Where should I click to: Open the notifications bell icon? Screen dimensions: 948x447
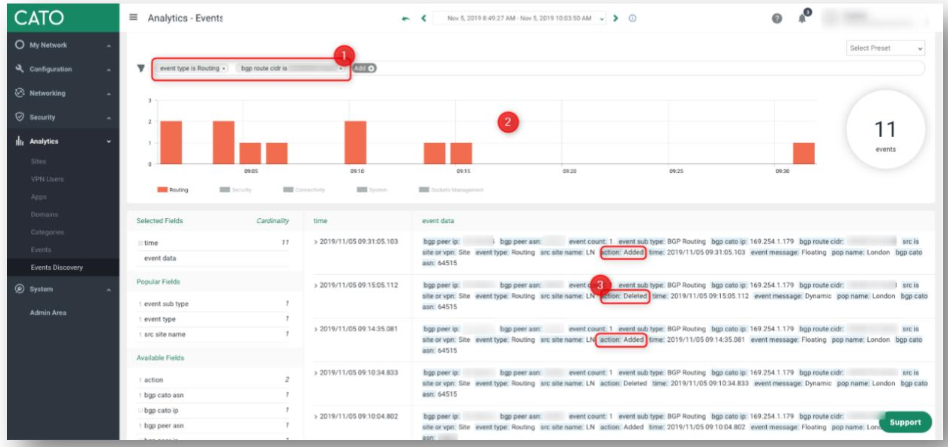[x=802, y=18]
